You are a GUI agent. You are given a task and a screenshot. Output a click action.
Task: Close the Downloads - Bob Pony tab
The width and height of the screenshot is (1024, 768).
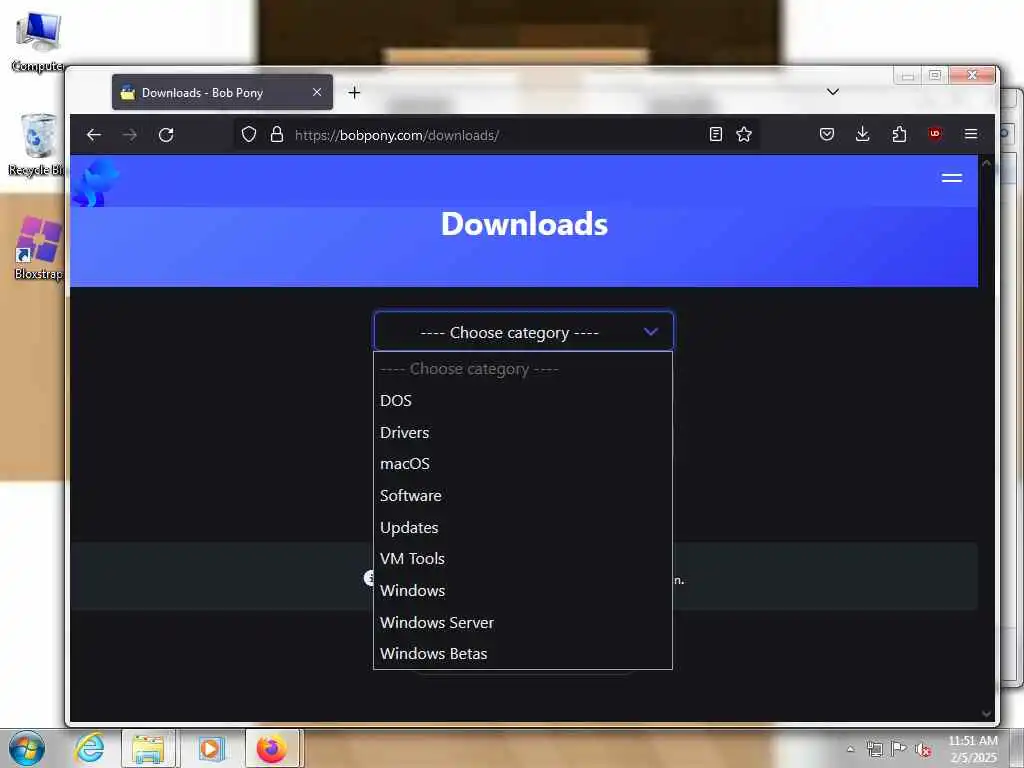pos(317,92)
